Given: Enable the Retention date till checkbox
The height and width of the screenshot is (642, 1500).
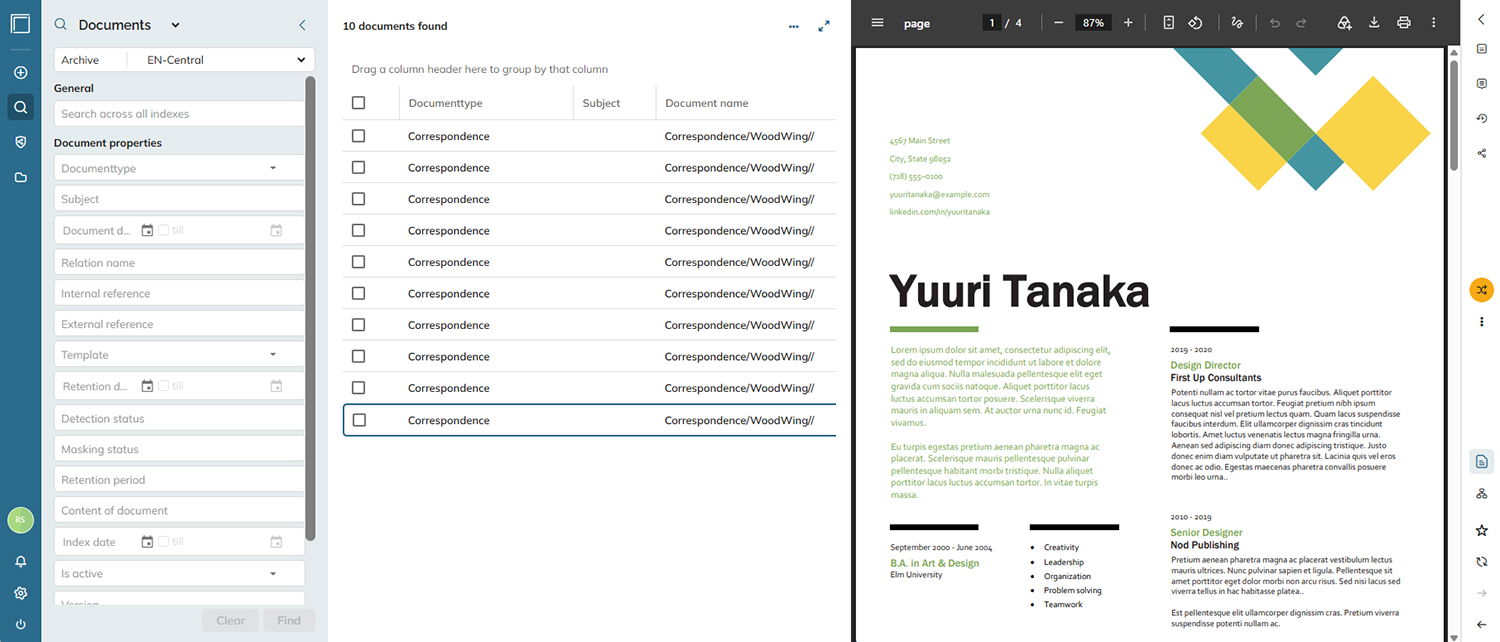Looking at the screenshot, I should click(163, 386).
